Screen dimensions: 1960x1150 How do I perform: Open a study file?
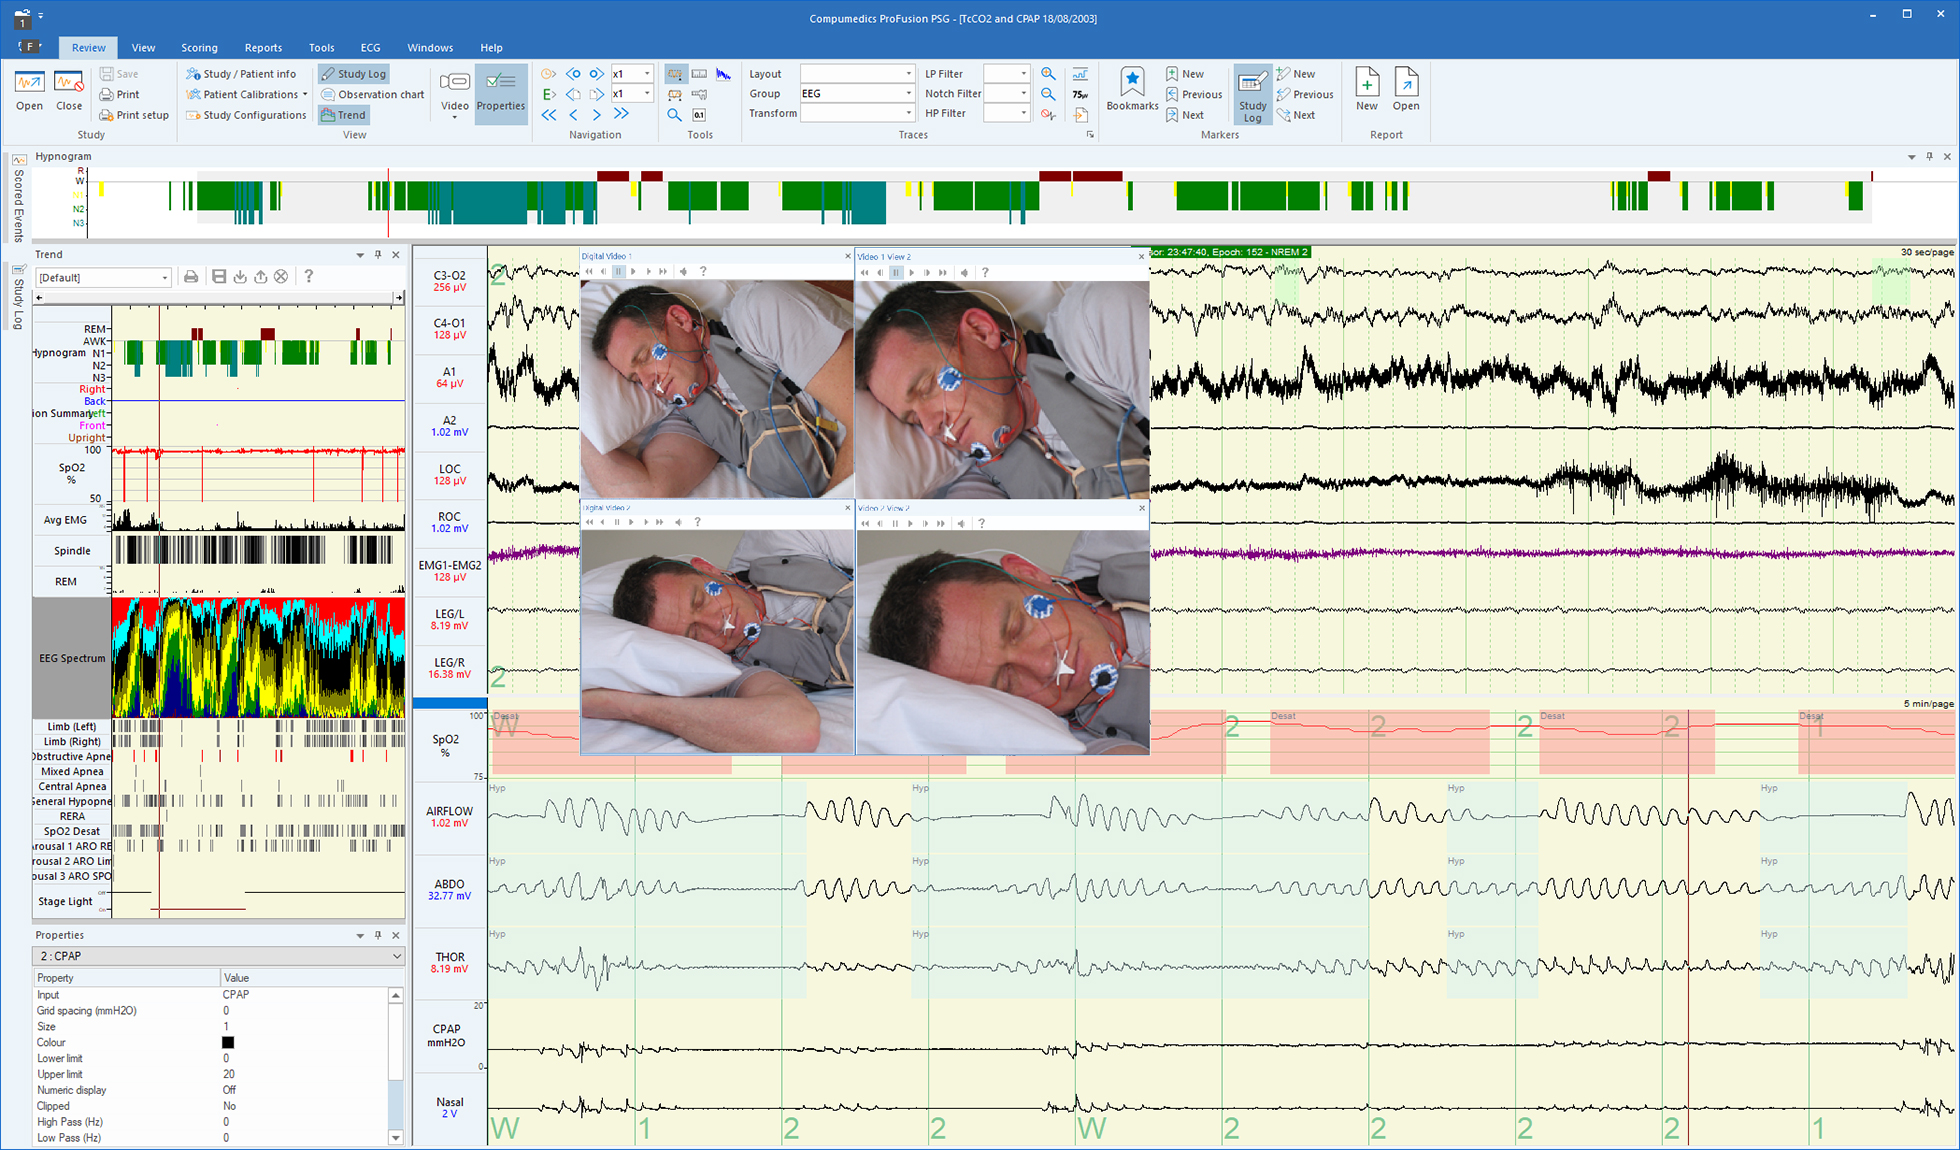coord(29,88)
